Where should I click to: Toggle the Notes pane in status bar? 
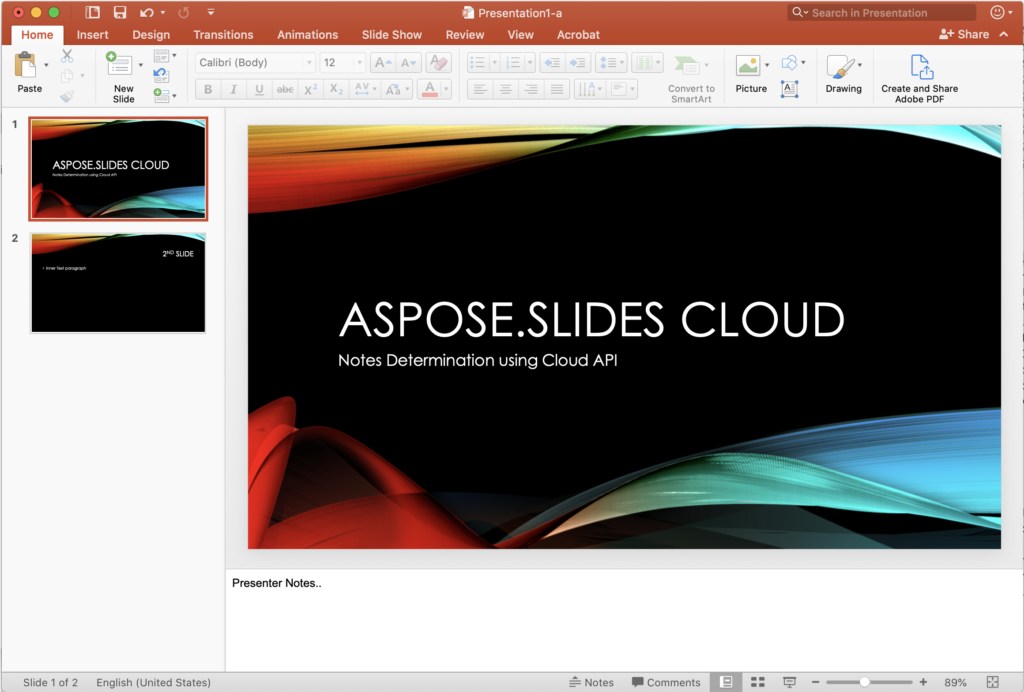click(592, 682)
